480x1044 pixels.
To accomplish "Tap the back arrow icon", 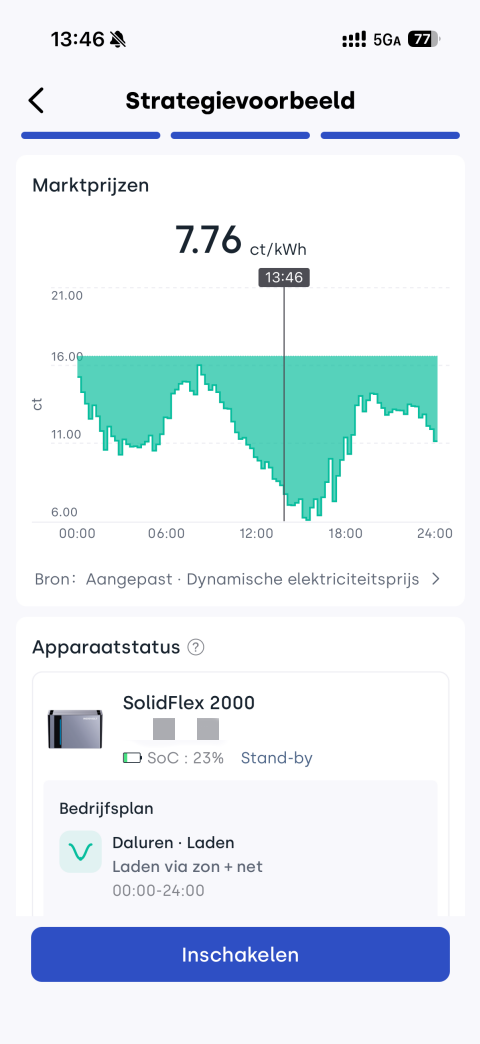I will pyautogui.click(x=36, y=101).
